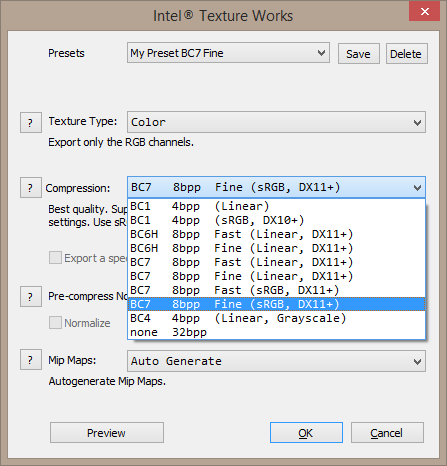Click the Preview button

(107, 433)
